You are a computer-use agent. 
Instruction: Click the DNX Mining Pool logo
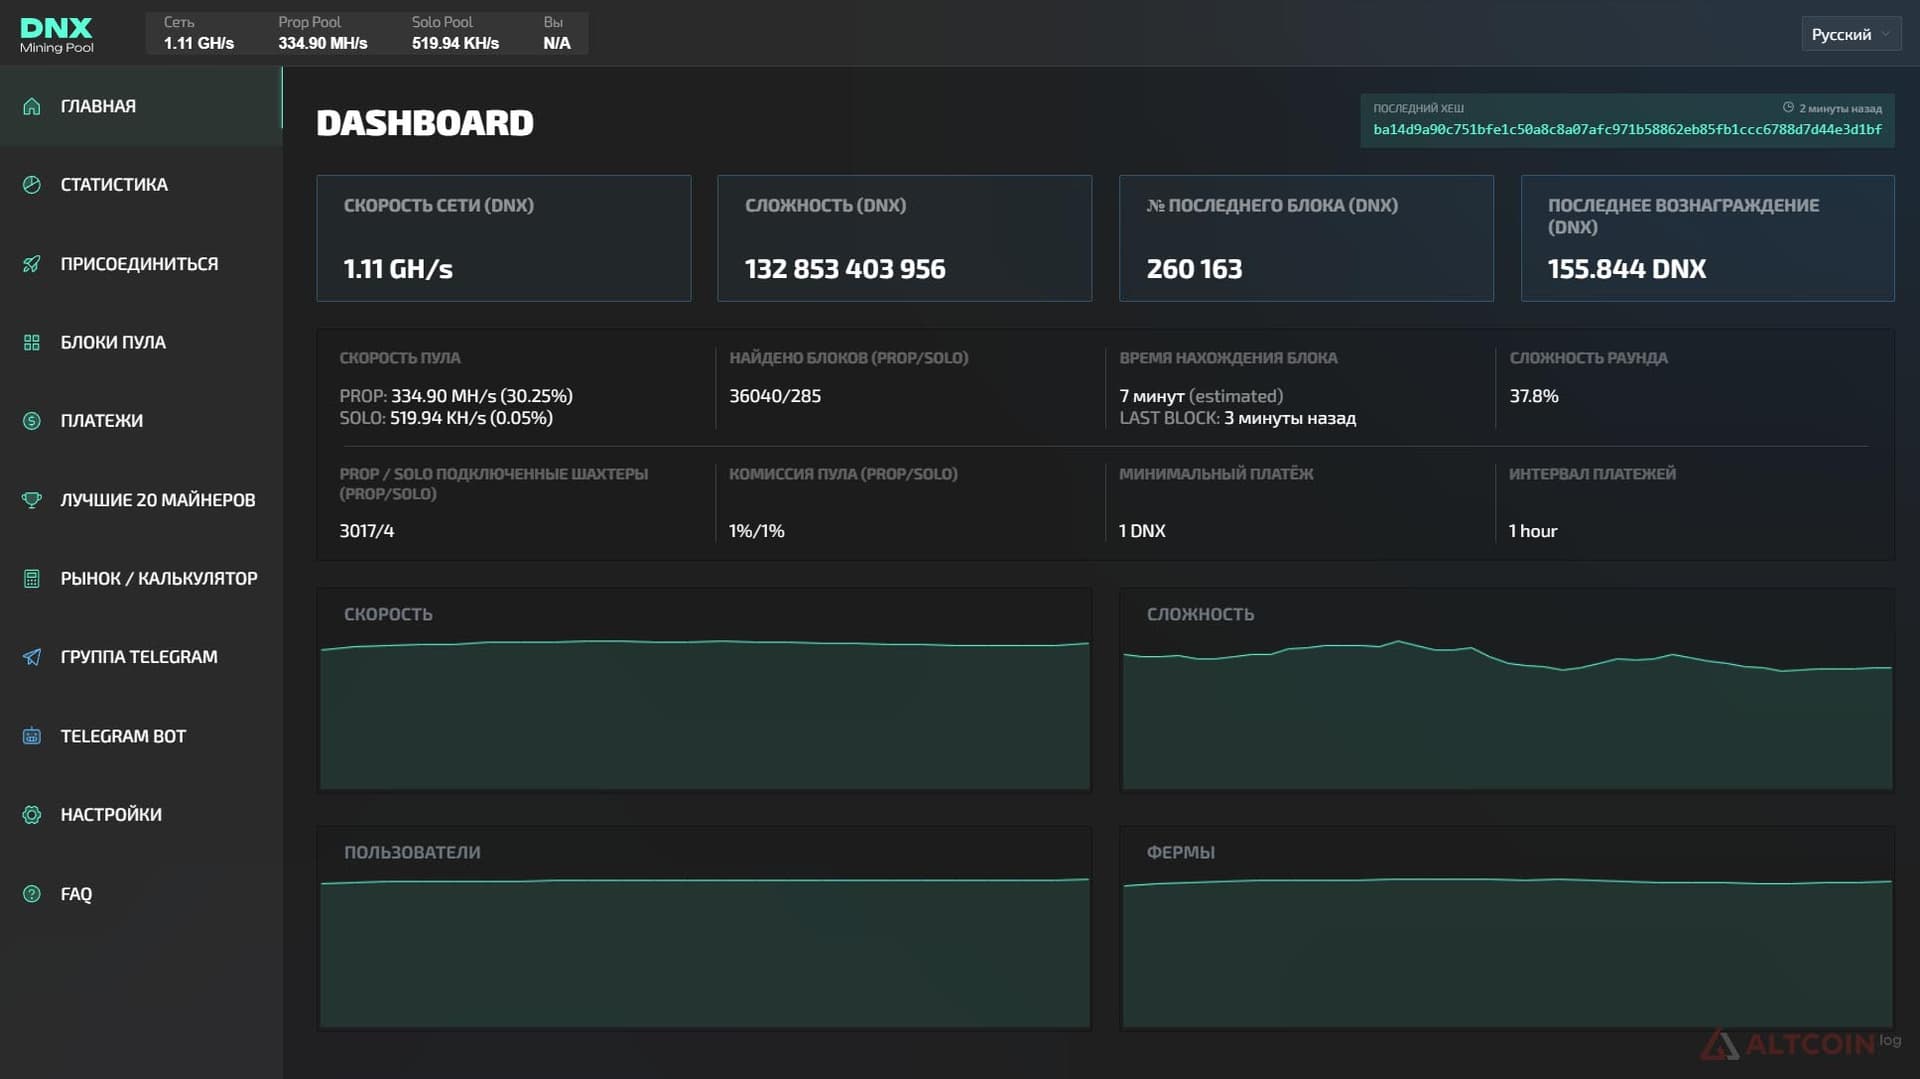click(57, 34)
